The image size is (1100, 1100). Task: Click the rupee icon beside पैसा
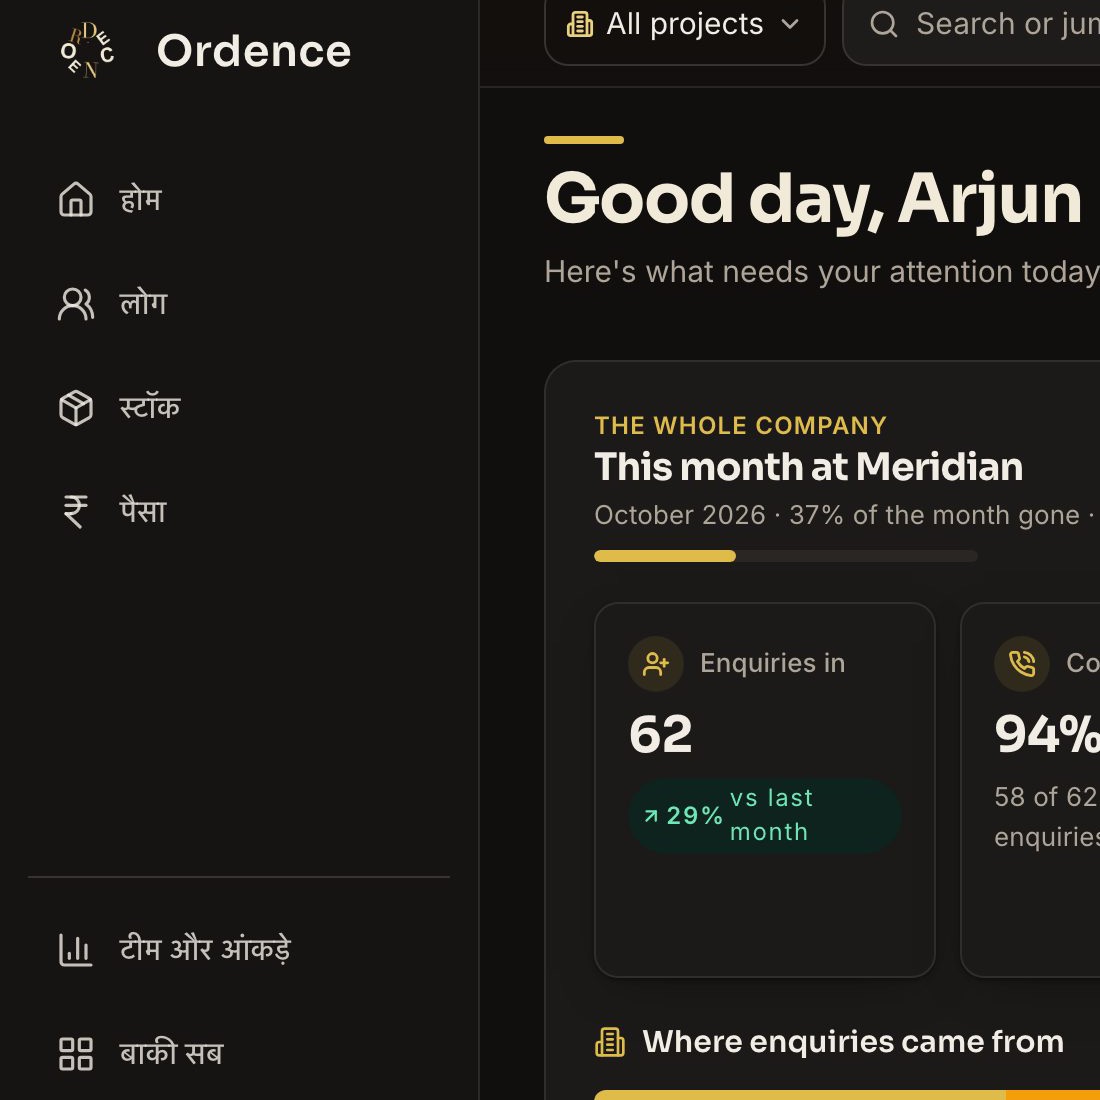[76, 511]
